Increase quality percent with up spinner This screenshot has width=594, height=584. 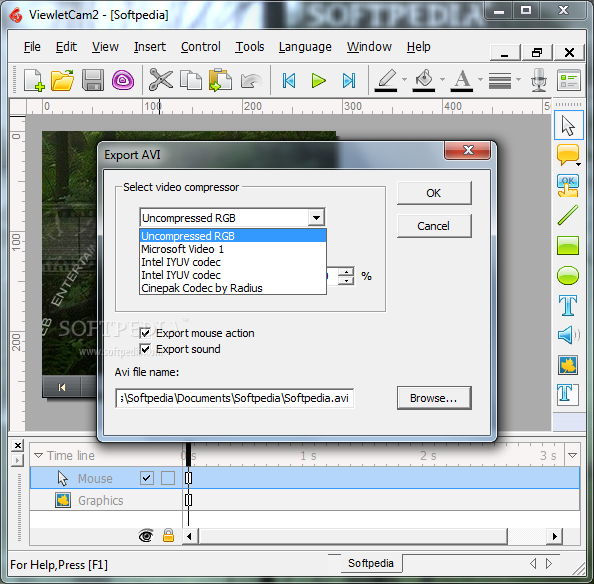346,272
